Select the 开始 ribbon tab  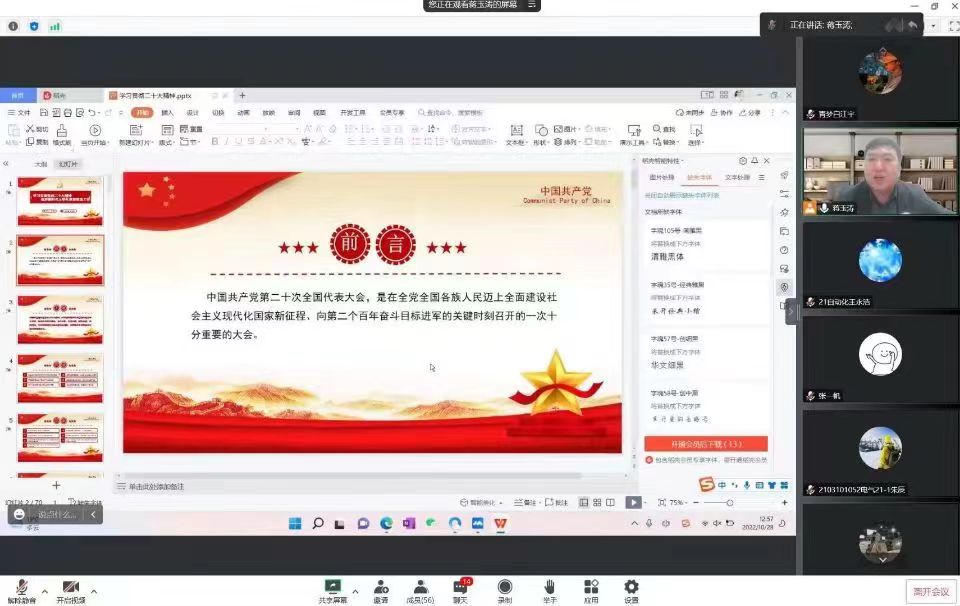pos(142,113)
